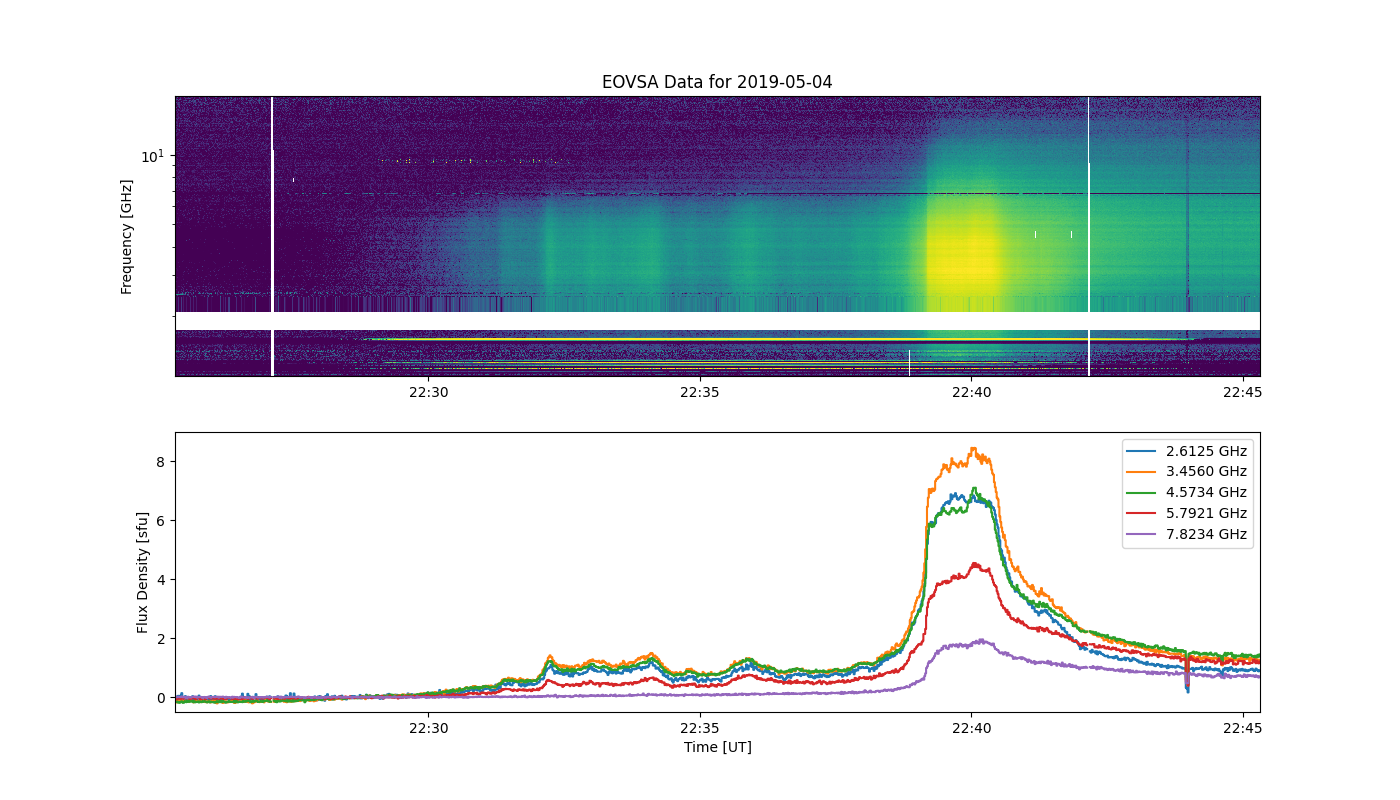The width and height of the screenshot is (1400, 800).
Task: Click the Time [UT] axis label
Action: tap(717, 747)
